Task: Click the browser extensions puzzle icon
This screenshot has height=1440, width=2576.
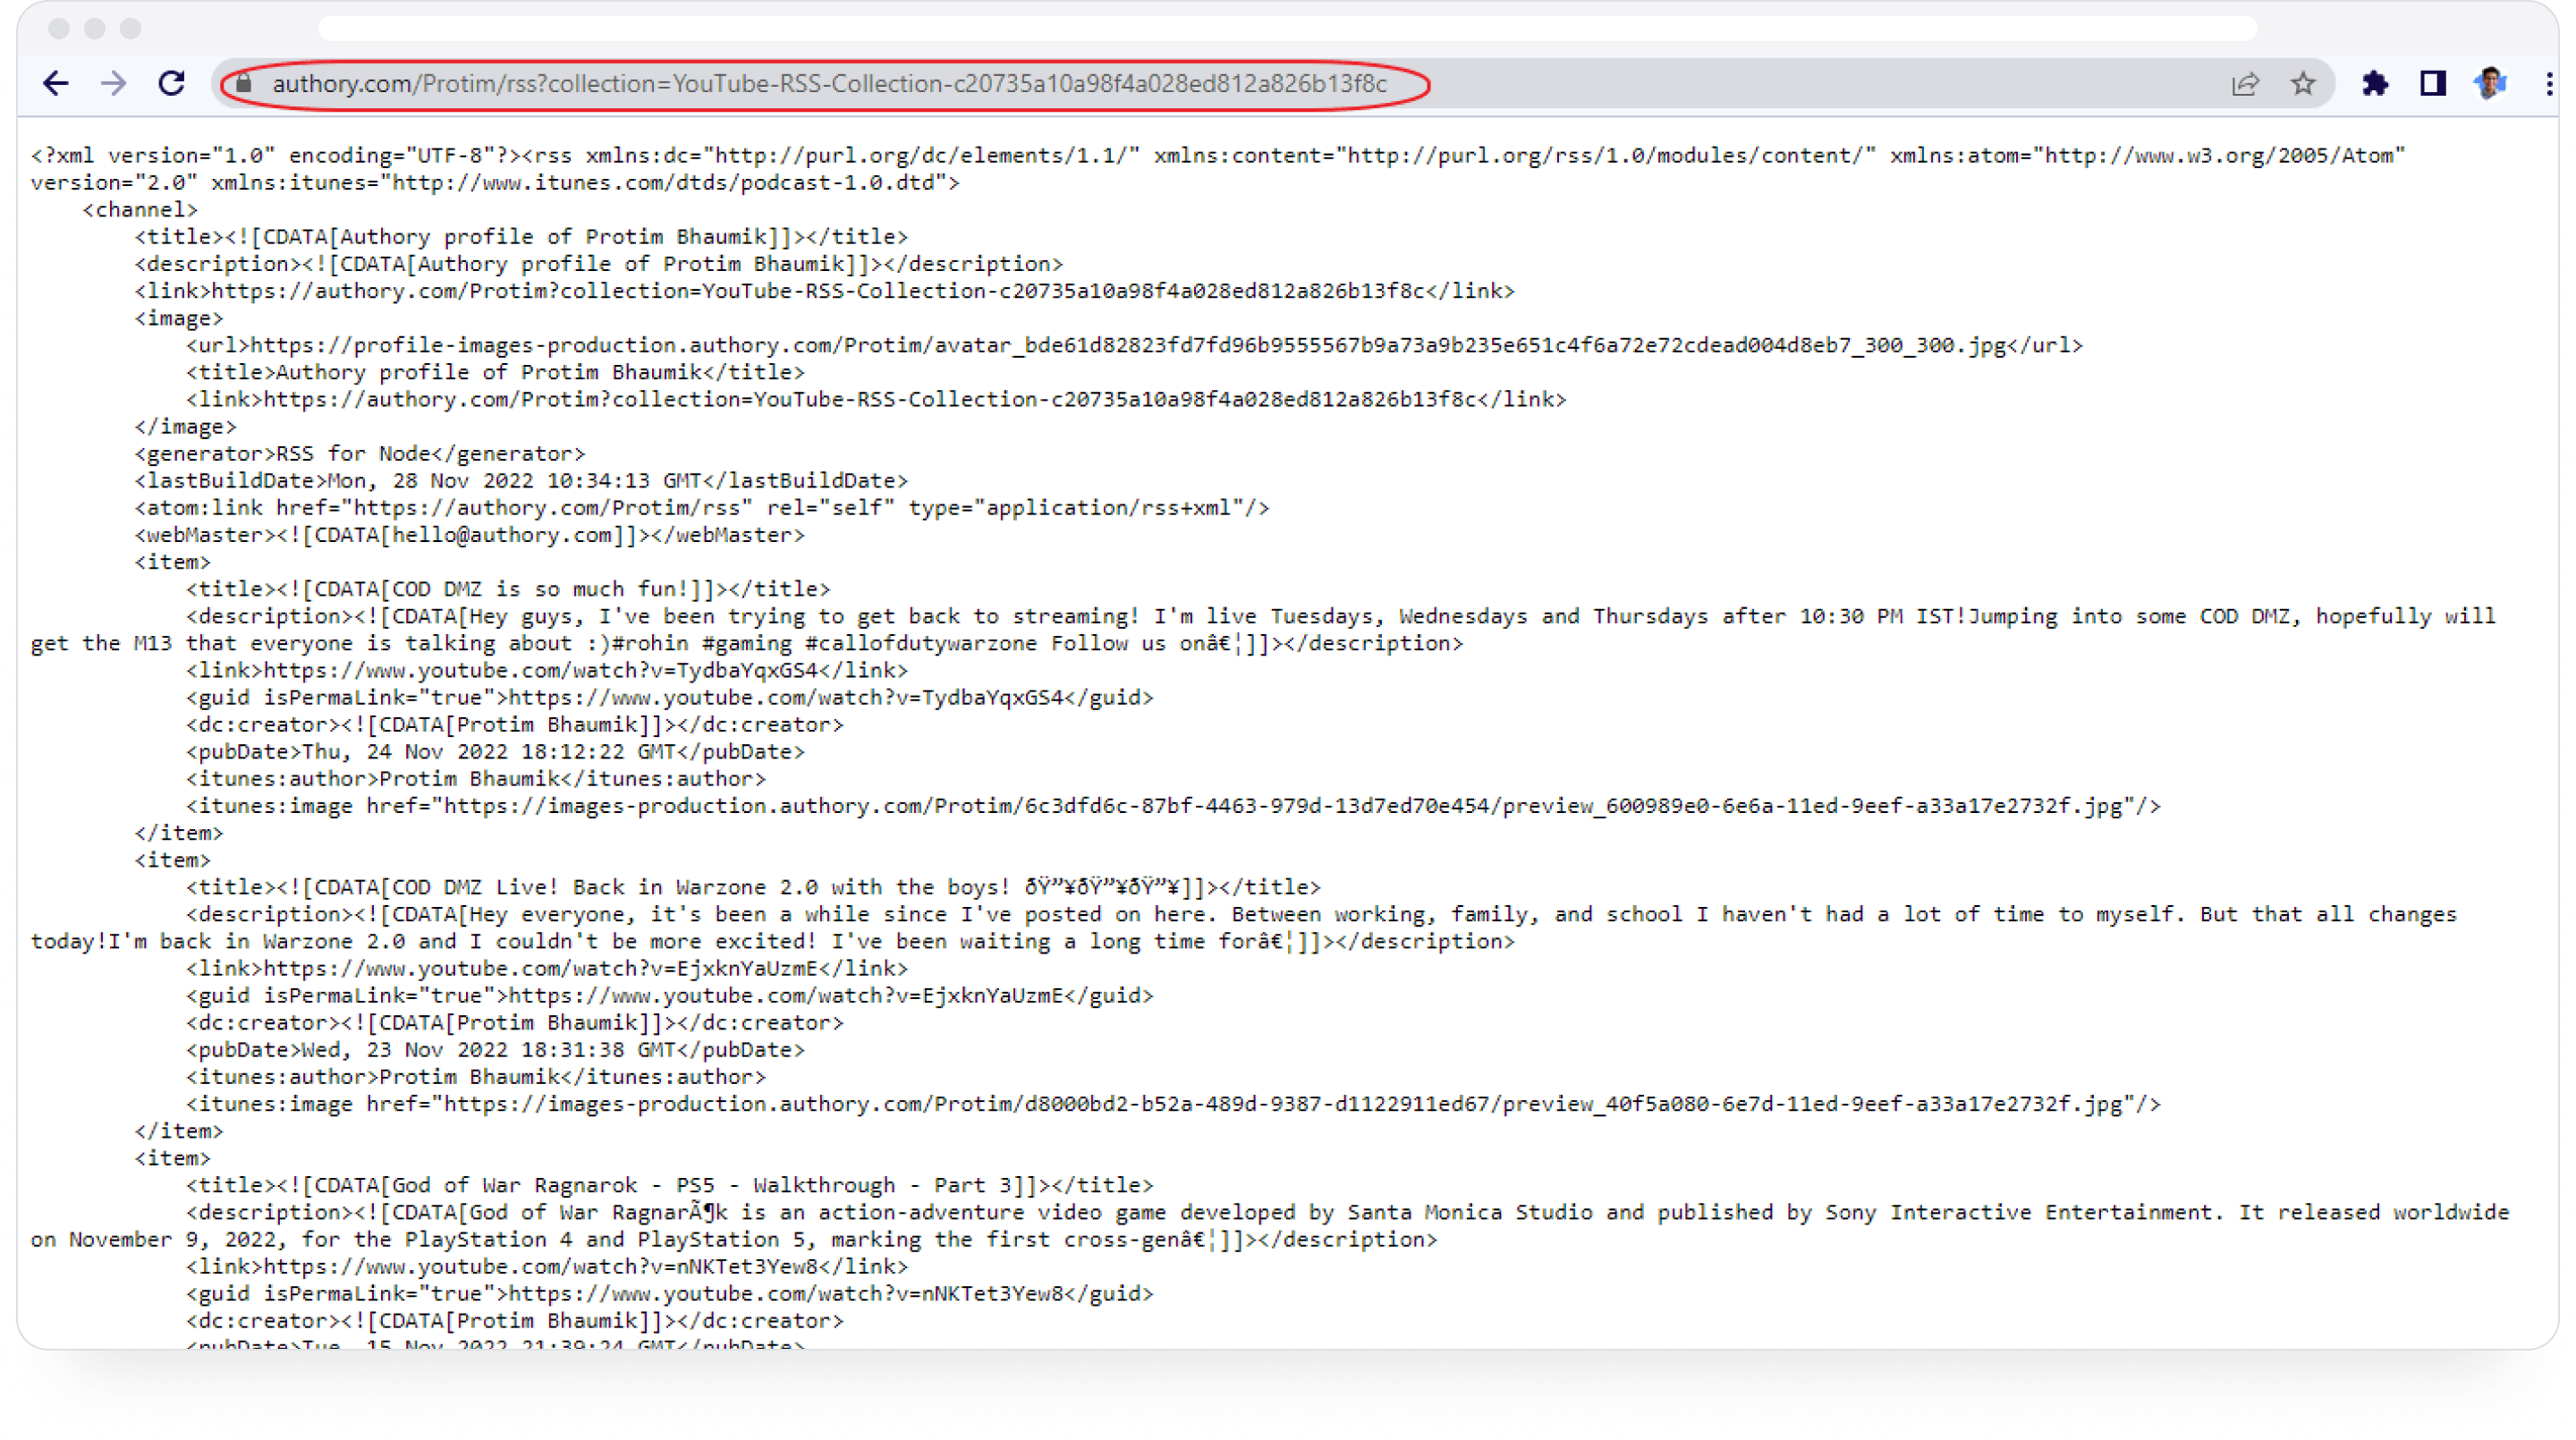Action: [2376, 83]
